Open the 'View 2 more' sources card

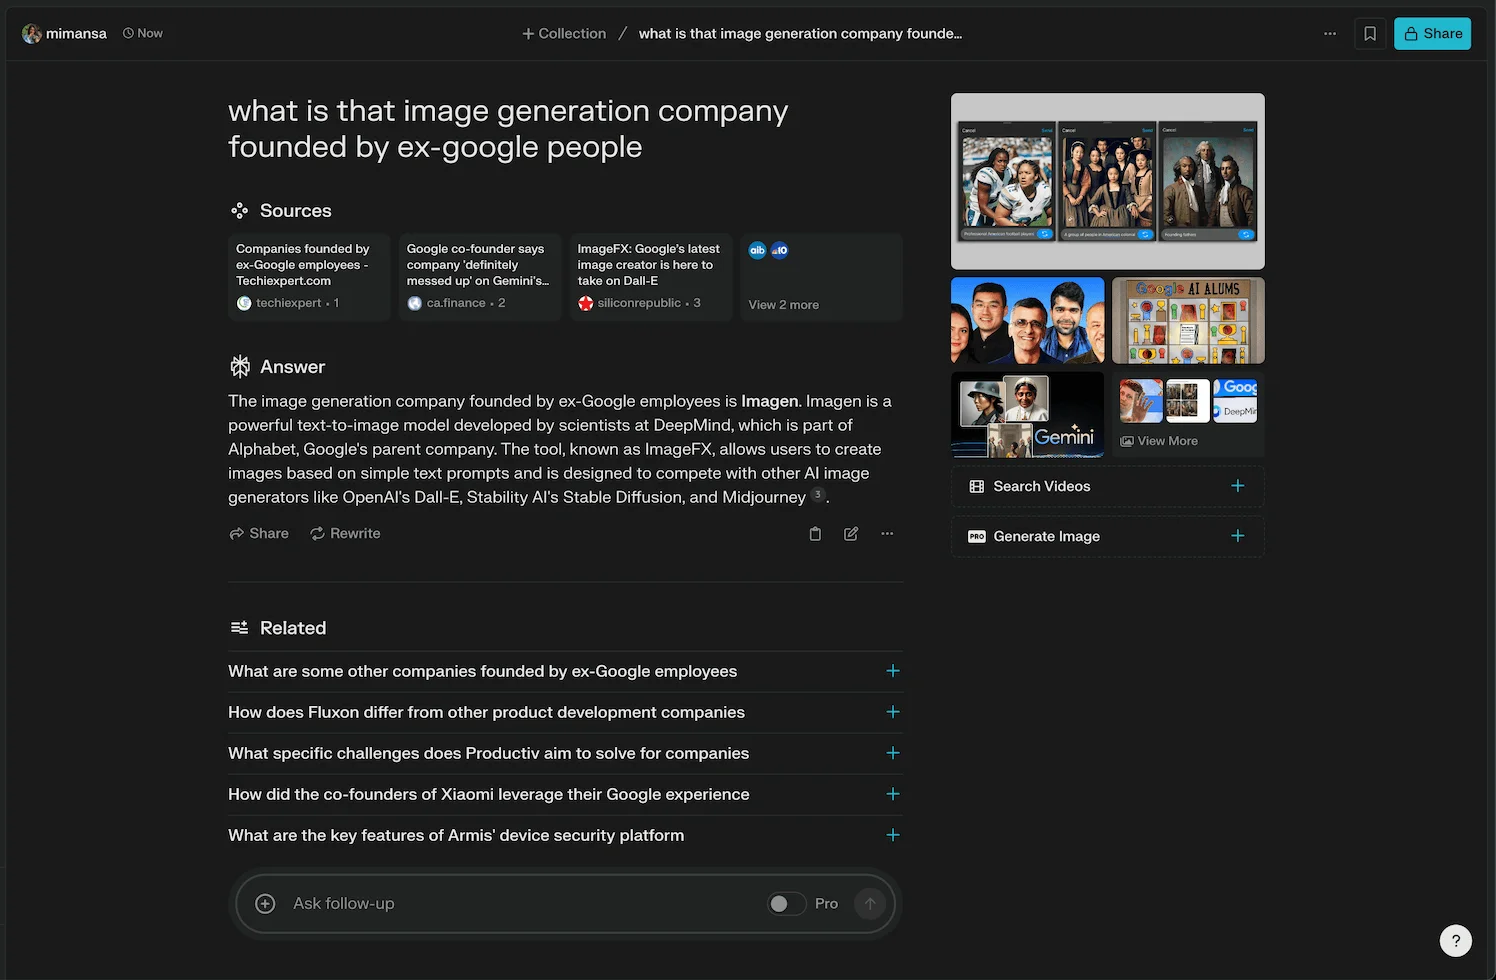pyautogui.click(x=821, y=277)
